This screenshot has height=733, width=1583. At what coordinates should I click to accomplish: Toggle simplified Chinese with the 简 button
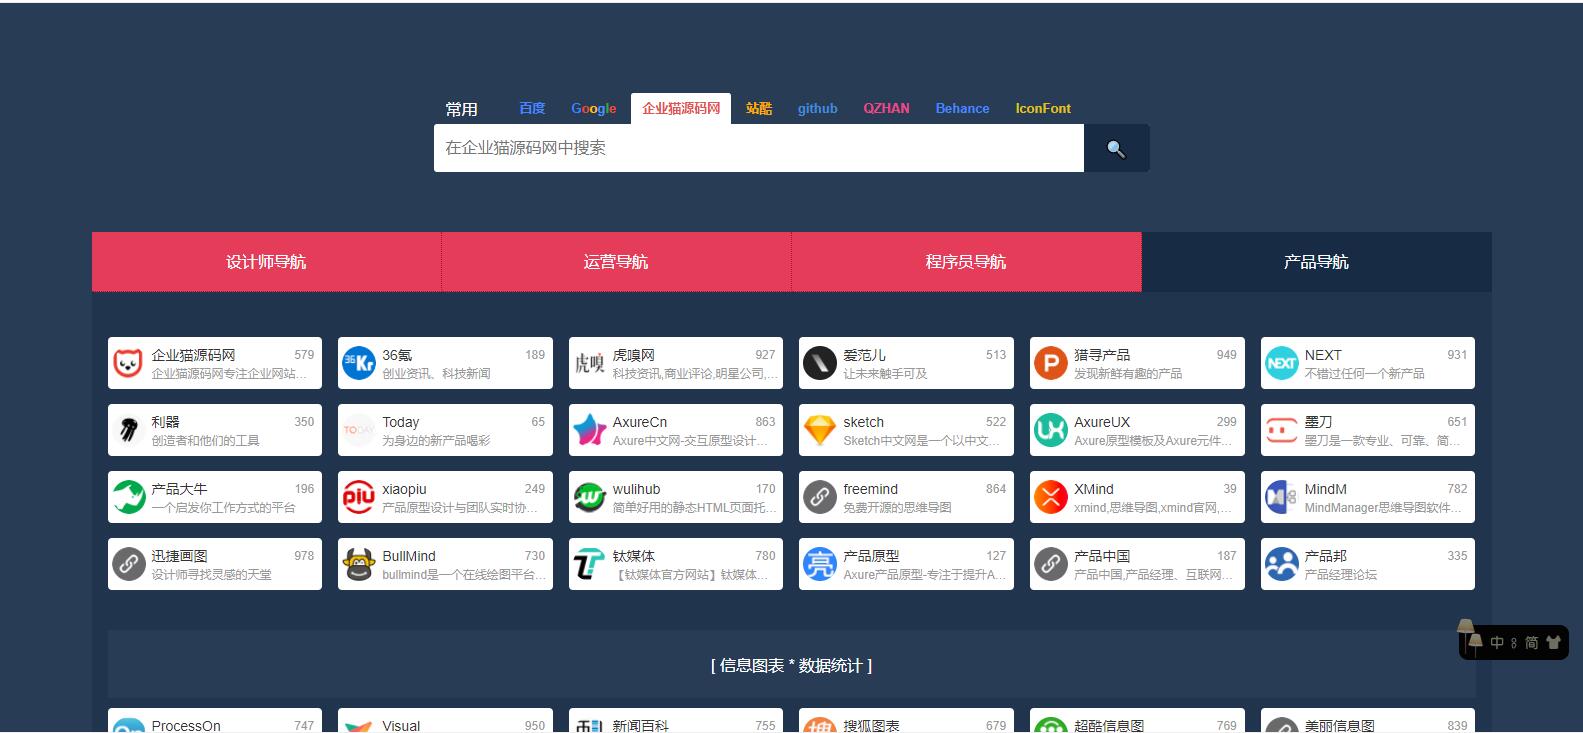pyautogui.click(x=1531, y=643)
